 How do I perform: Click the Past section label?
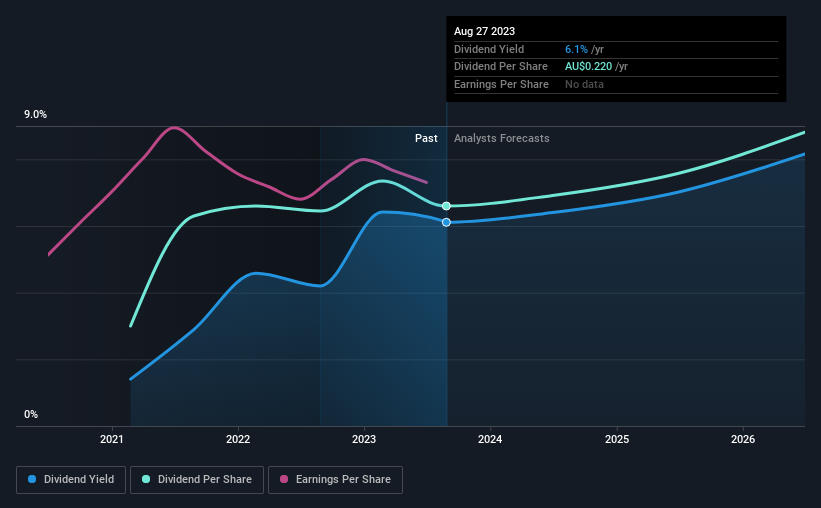[426, 138]
